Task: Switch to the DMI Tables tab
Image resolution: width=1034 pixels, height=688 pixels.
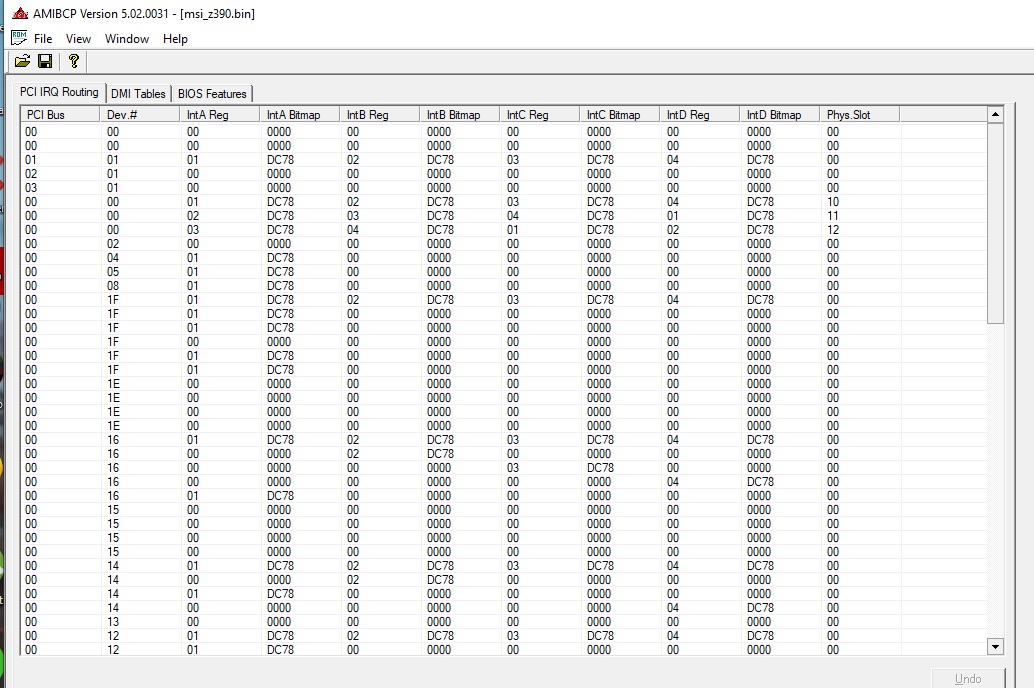Action: click(x=138, y=94)
